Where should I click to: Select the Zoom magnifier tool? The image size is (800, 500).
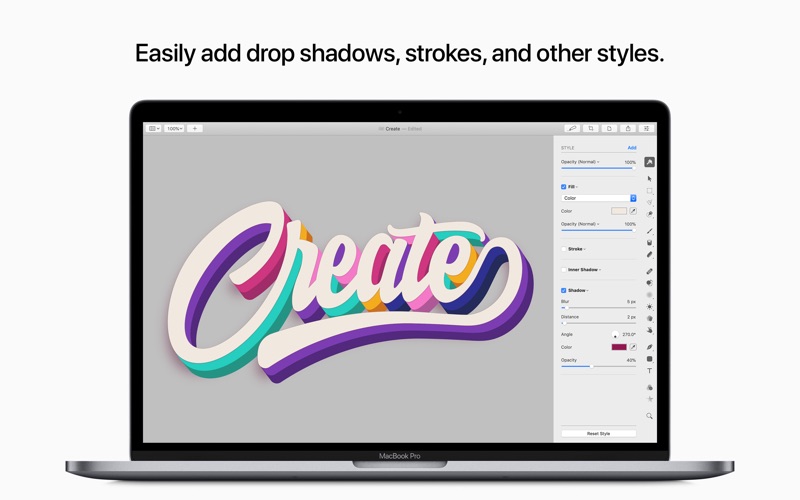click(649, 416)
